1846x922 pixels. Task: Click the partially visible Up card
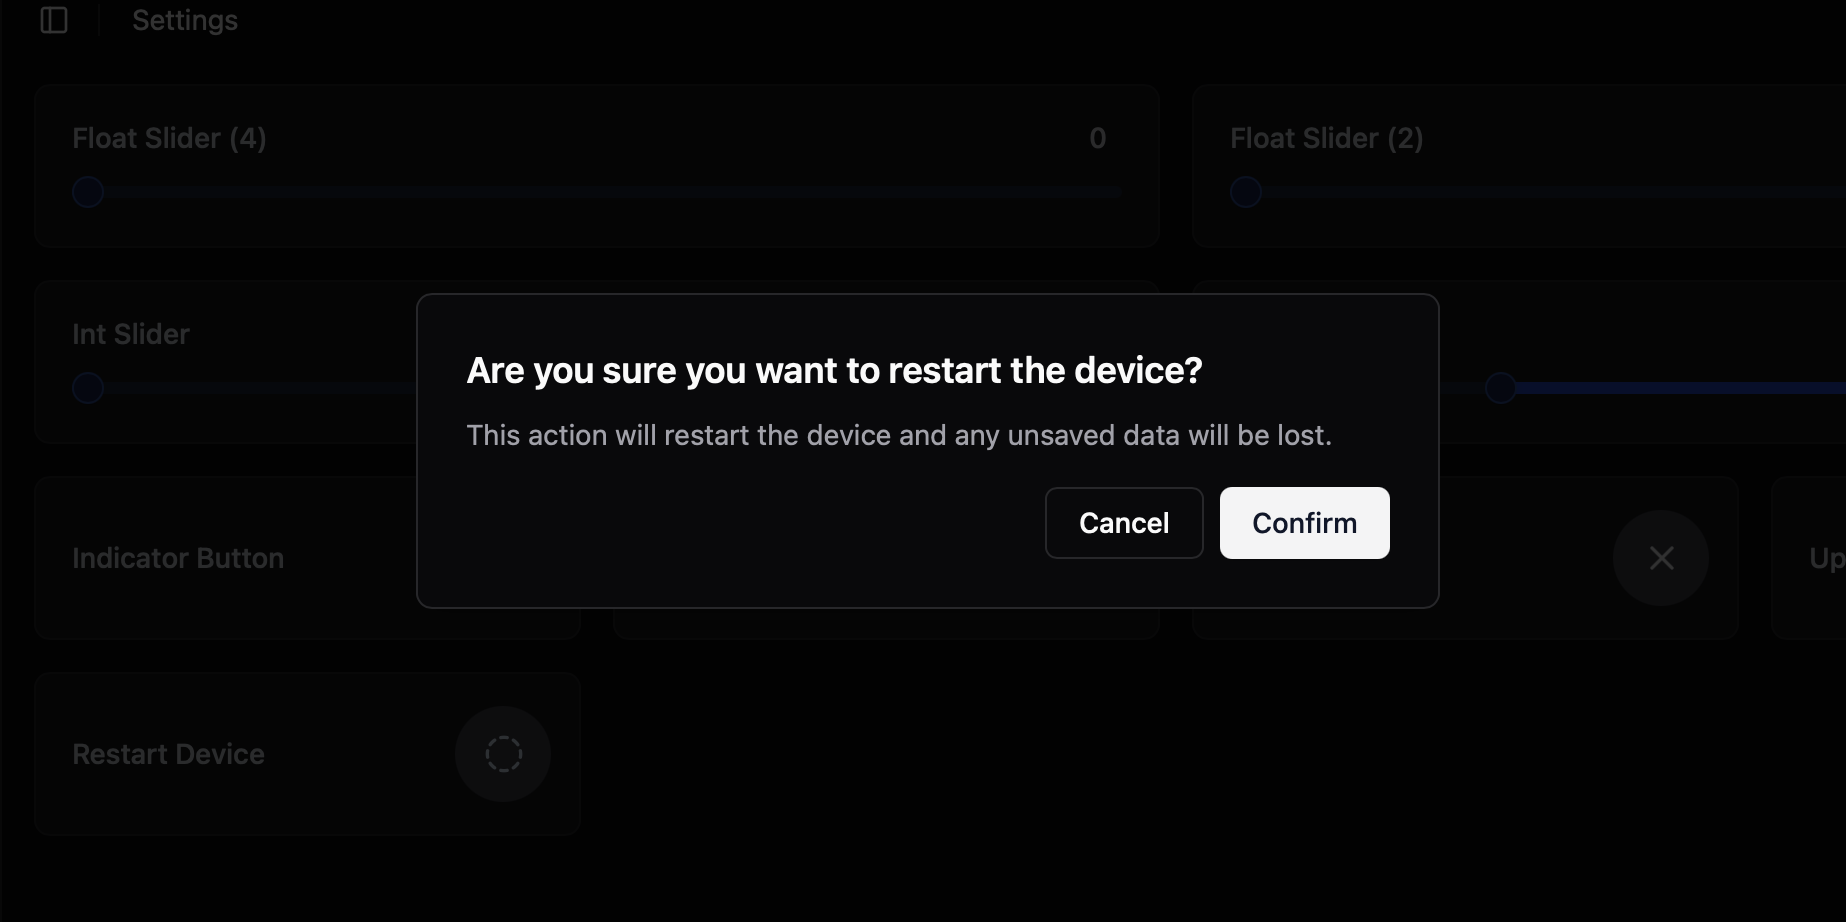click(1809, 558)
